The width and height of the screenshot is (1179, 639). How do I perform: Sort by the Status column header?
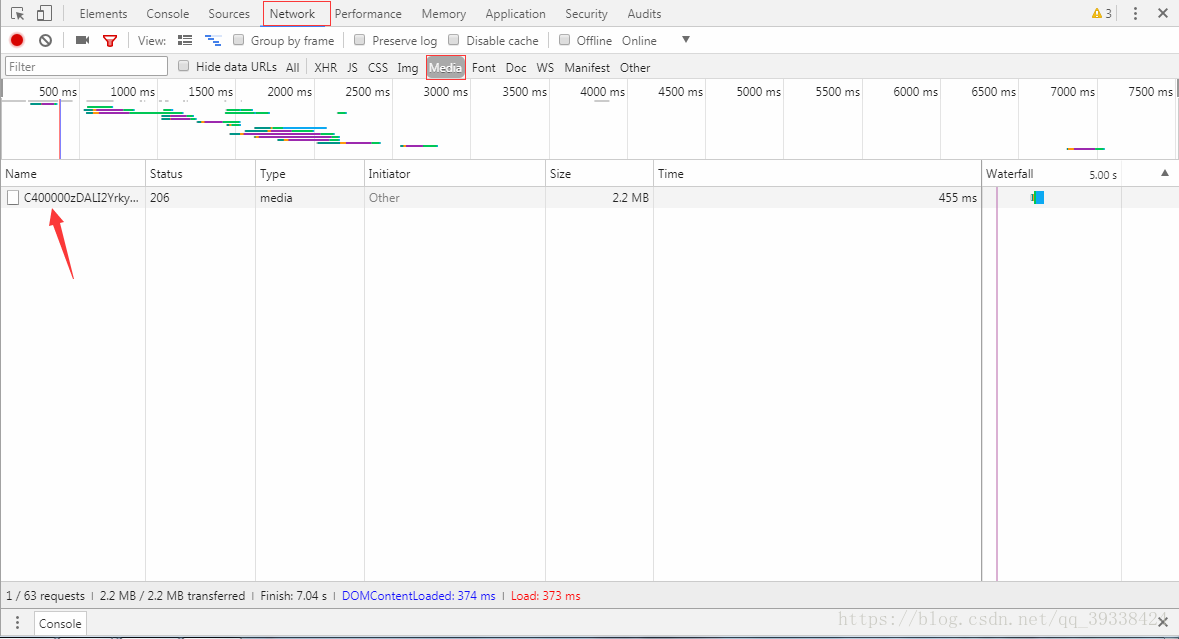click(200, 174)
